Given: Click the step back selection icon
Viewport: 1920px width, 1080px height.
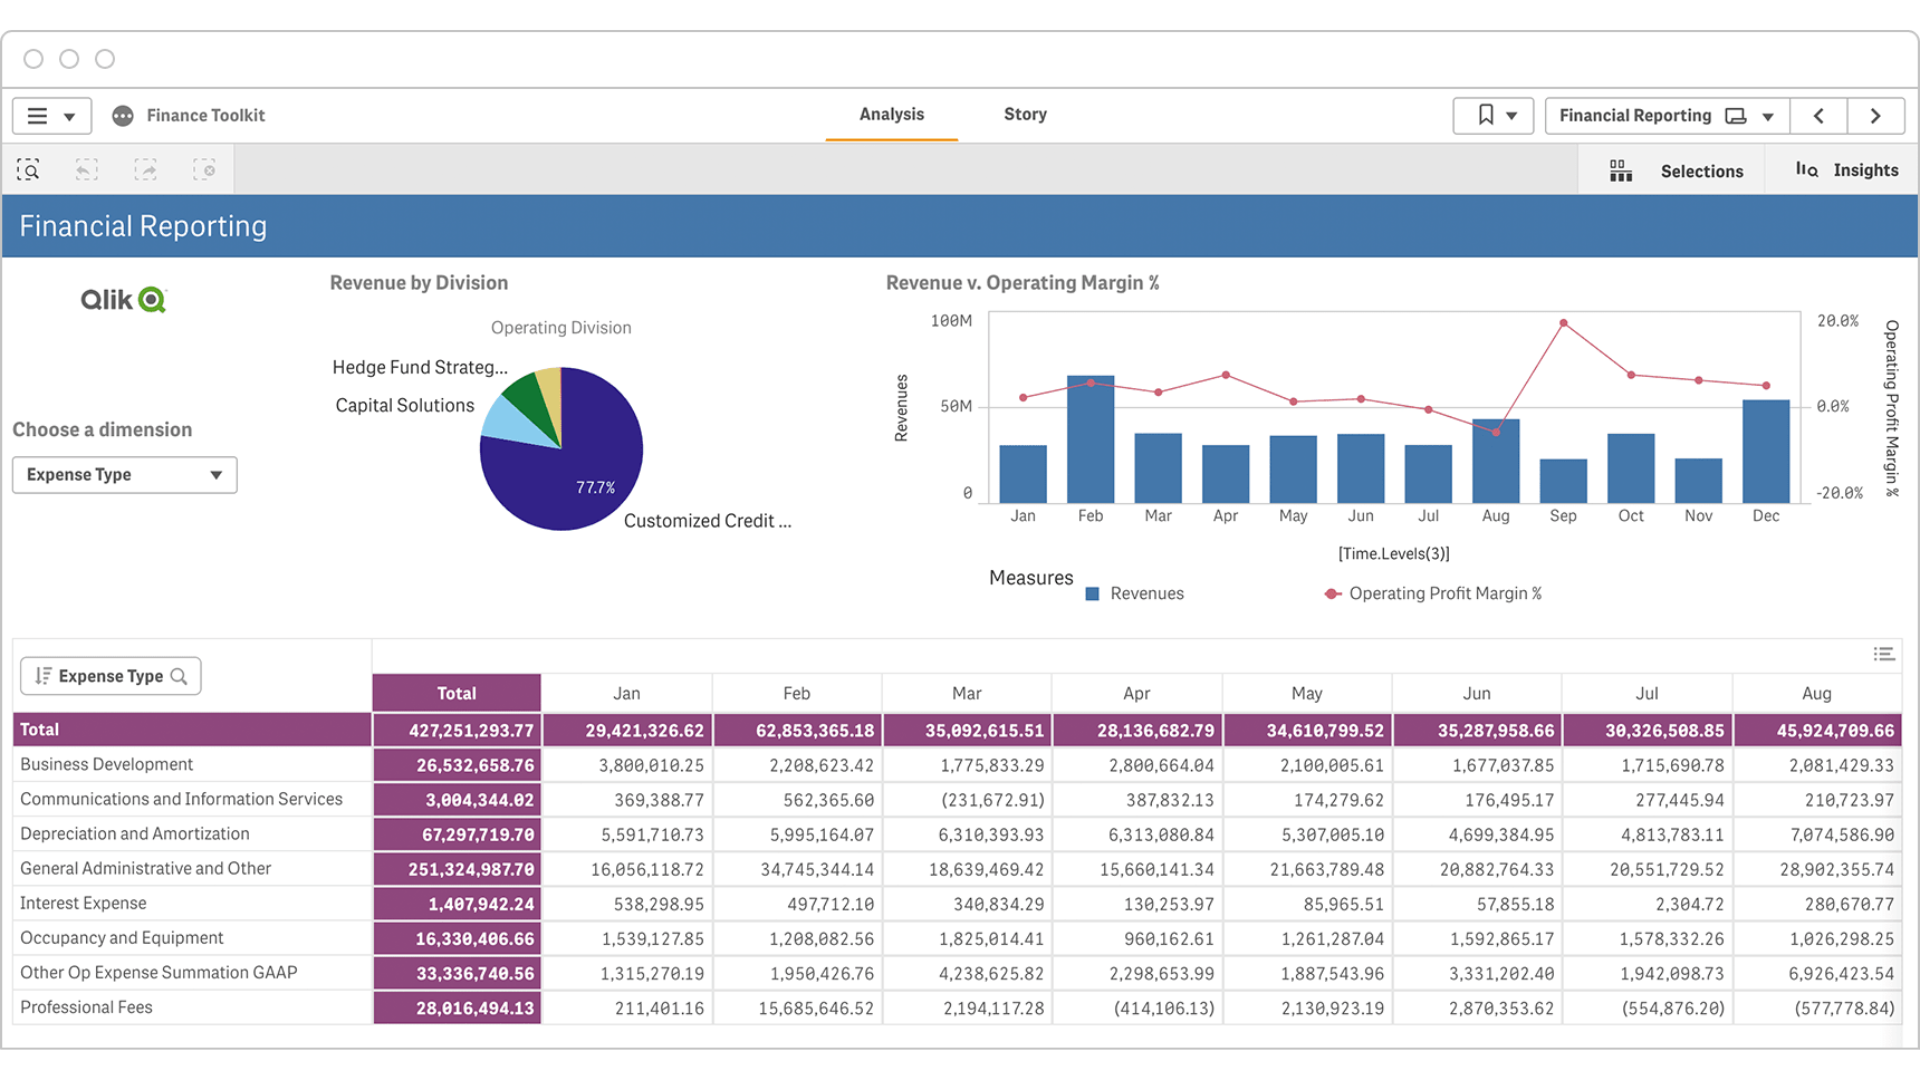Looking at the screenshot, I should tap(87, 169).
